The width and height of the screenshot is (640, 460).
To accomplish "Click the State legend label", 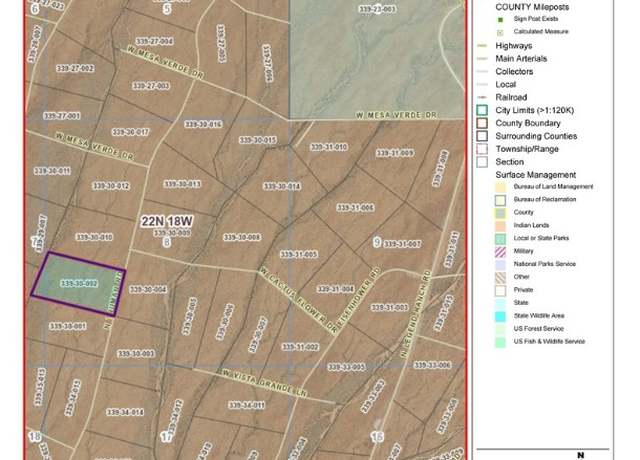I will [521, 302].
